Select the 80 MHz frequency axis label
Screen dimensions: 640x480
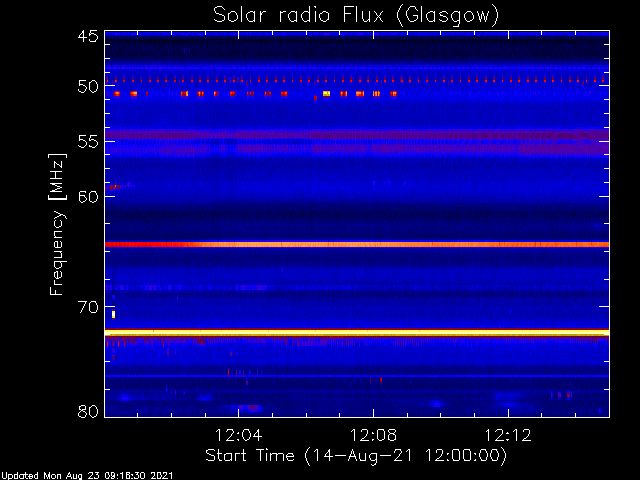click(x=88, y=411)
